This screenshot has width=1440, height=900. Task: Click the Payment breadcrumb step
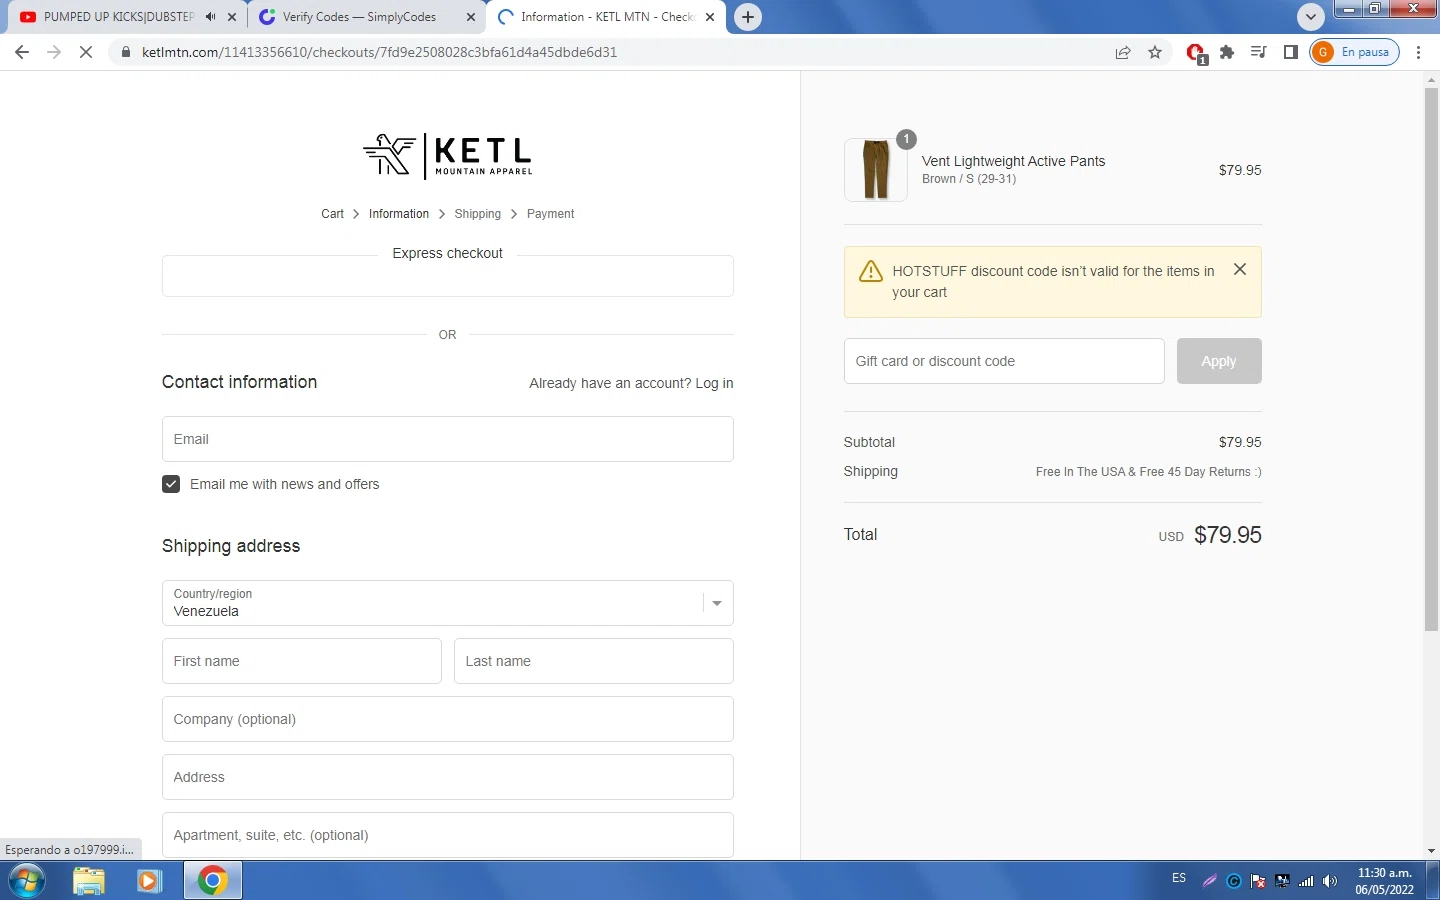click(x=550, y=214)
